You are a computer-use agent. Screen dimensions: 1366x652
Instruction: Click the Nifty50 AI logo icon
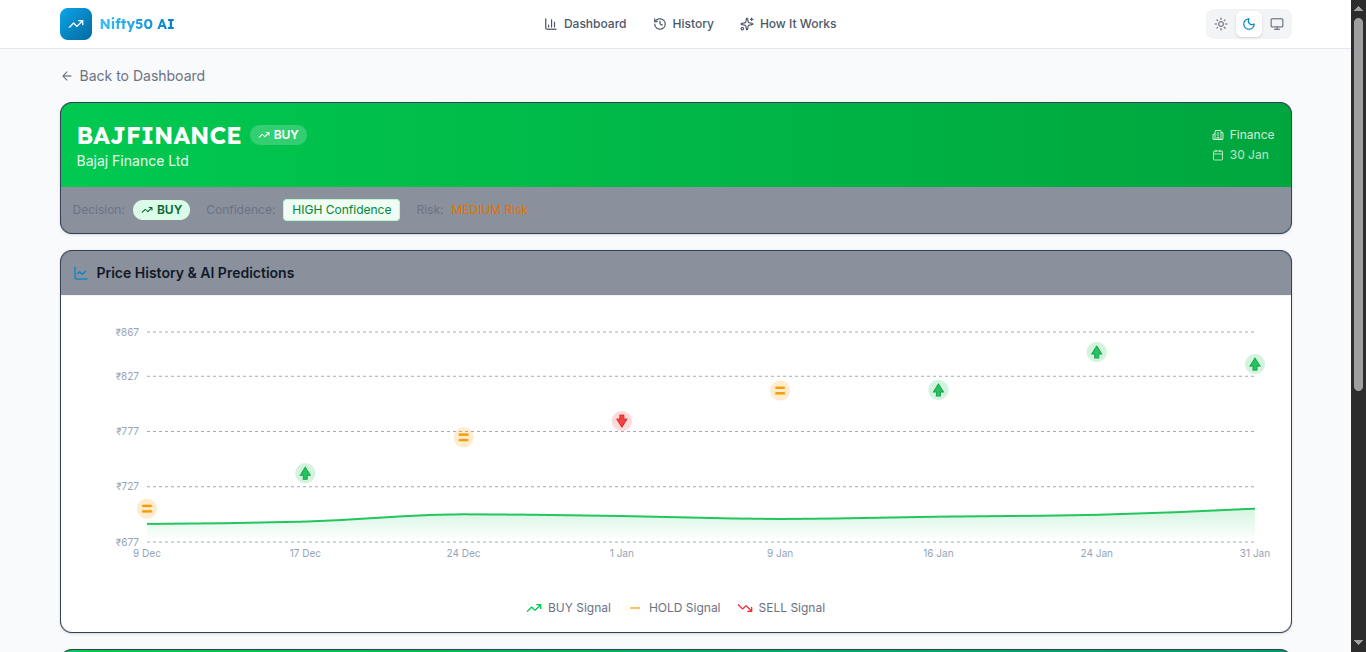(76, 24)
